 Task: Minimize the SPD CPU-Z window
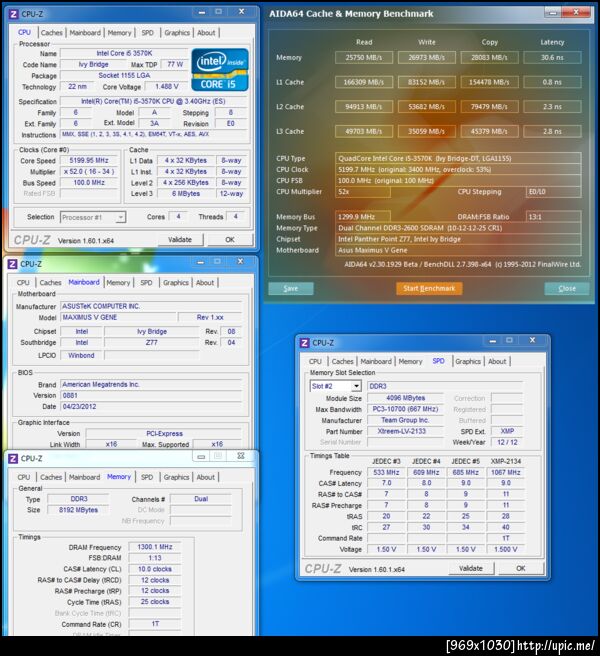point(492,341)
